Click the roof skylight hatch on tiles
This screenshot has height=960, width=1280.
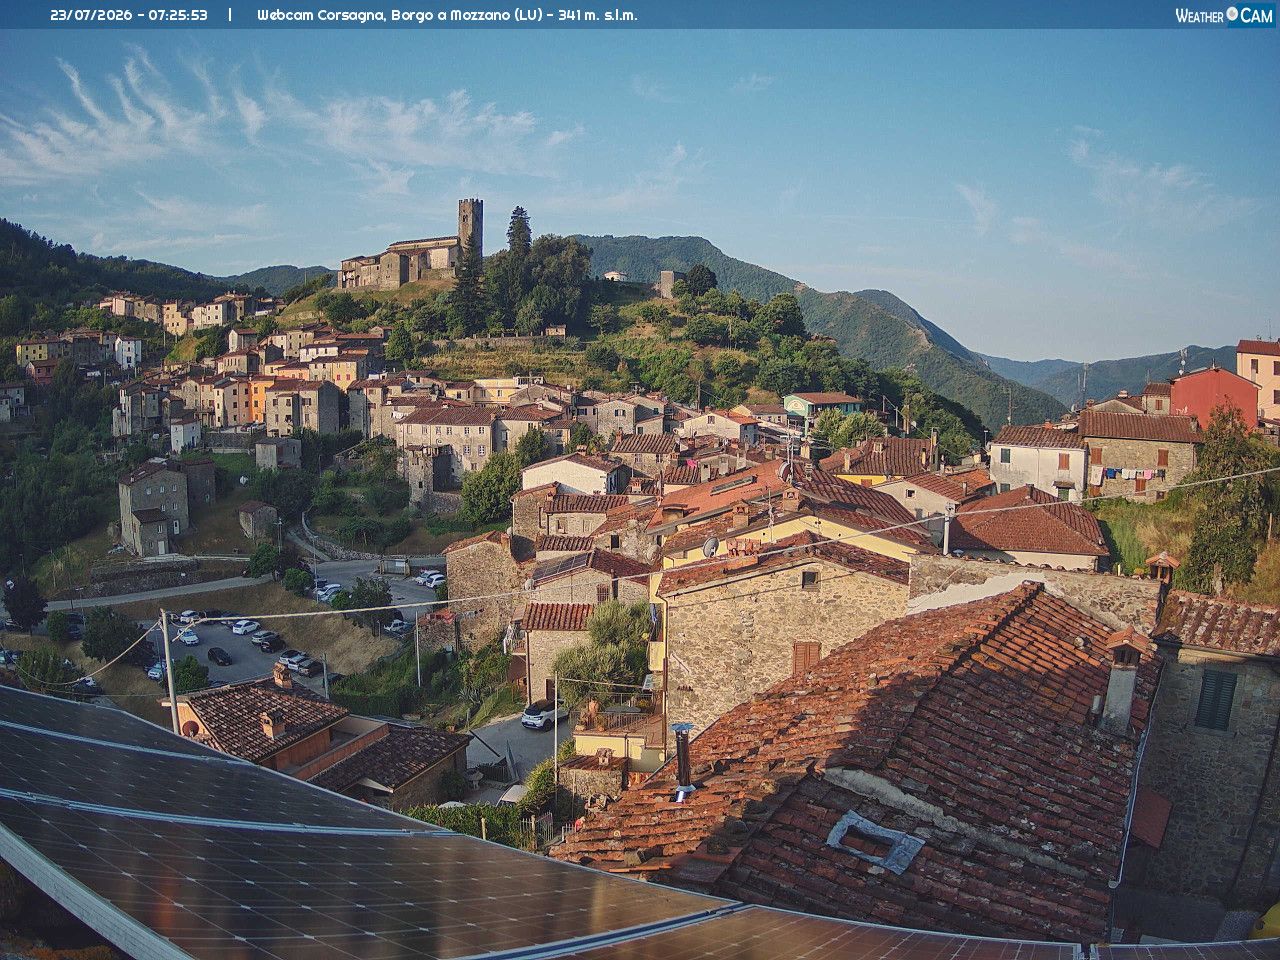876,840
